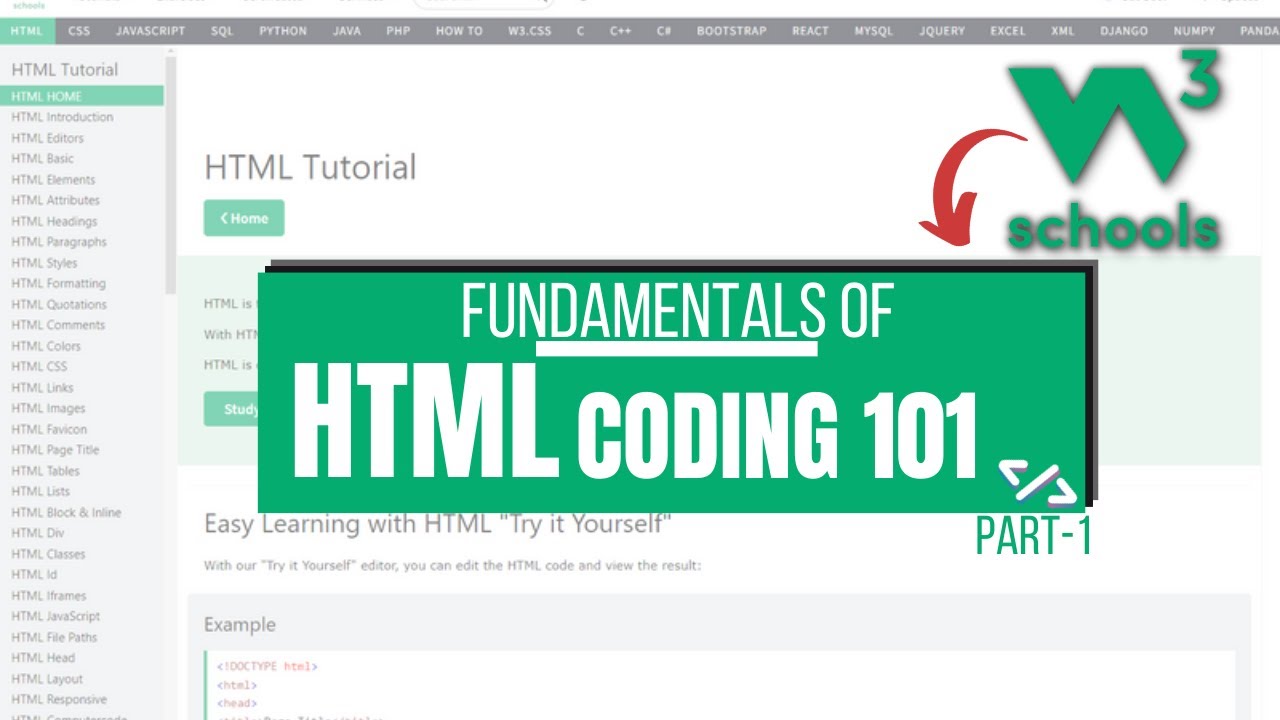Open HTML Layout lesson
The image size is (1280, 720).
pos(48,679)
